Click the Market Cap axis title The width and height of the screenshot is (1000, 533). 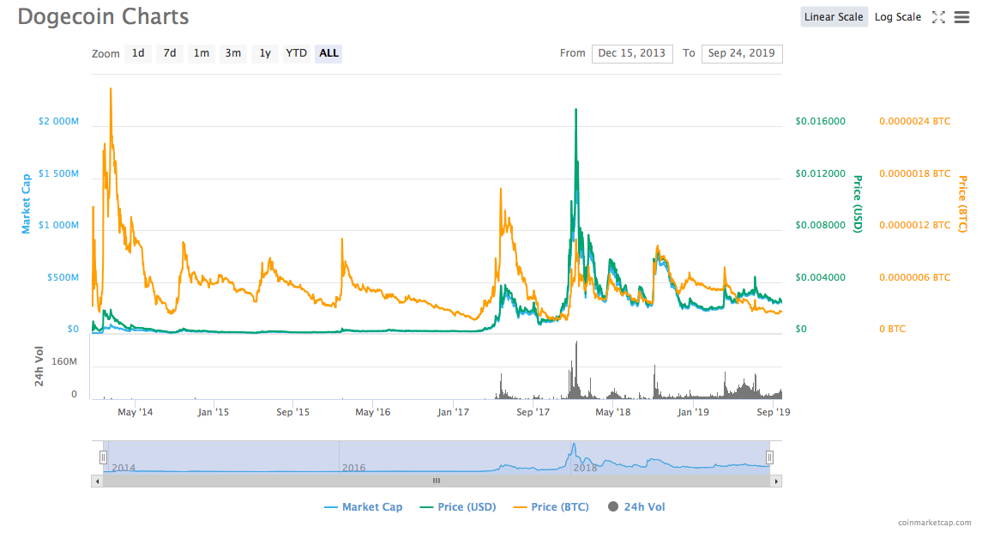26,204
